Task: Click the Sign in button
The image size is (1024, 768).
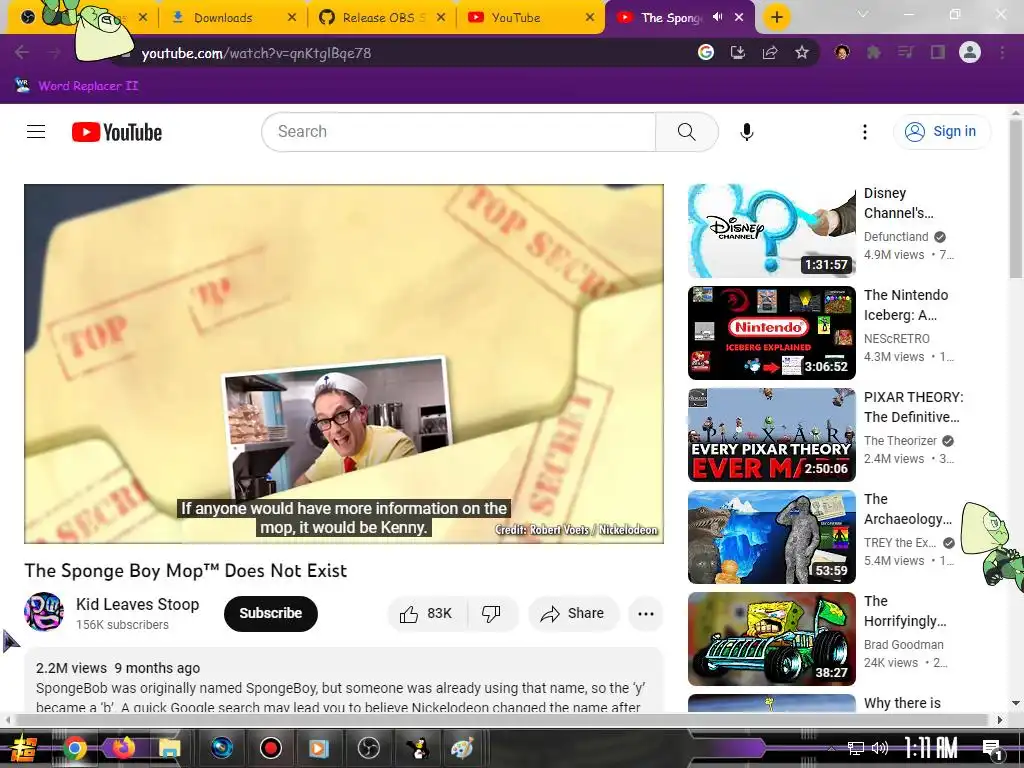Action: click(941, 132)
